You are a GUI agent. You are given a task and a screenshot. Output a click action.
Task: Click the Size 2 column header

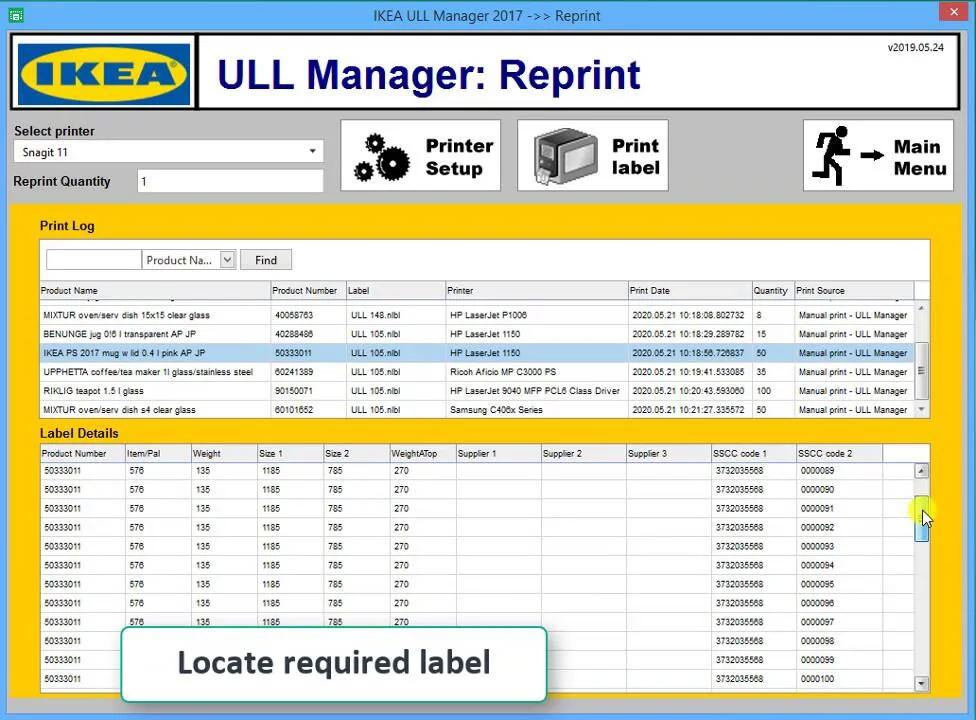tap(357, 454)
